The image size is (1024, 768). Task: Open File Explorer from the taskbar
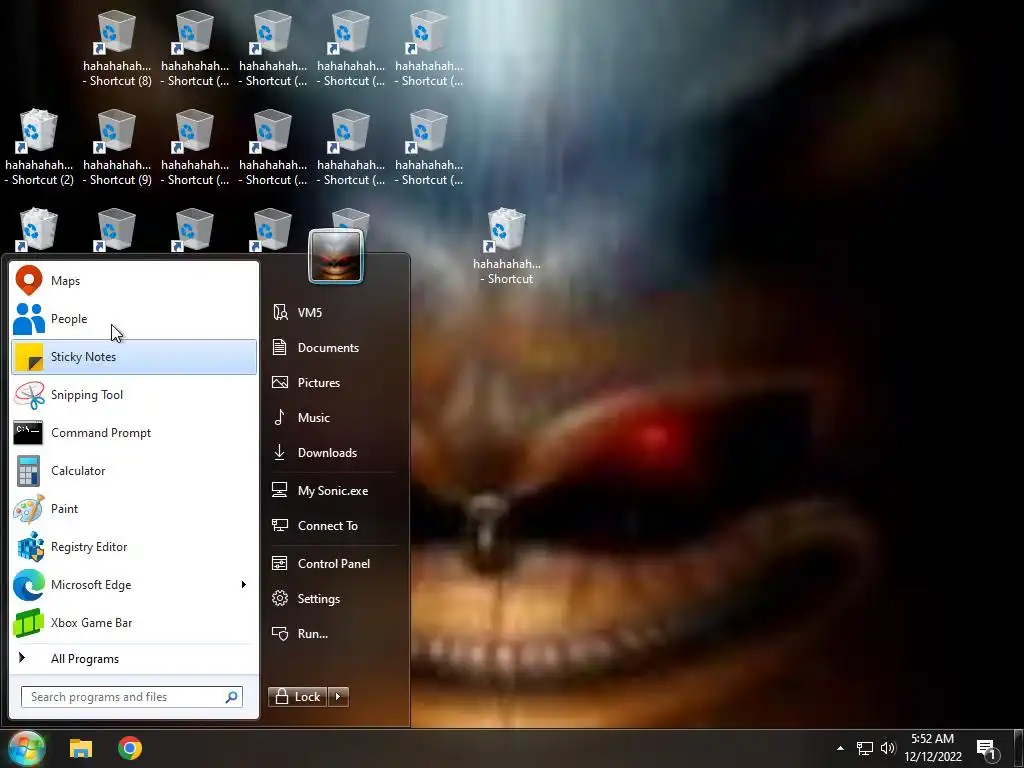[x=81, y=748]
